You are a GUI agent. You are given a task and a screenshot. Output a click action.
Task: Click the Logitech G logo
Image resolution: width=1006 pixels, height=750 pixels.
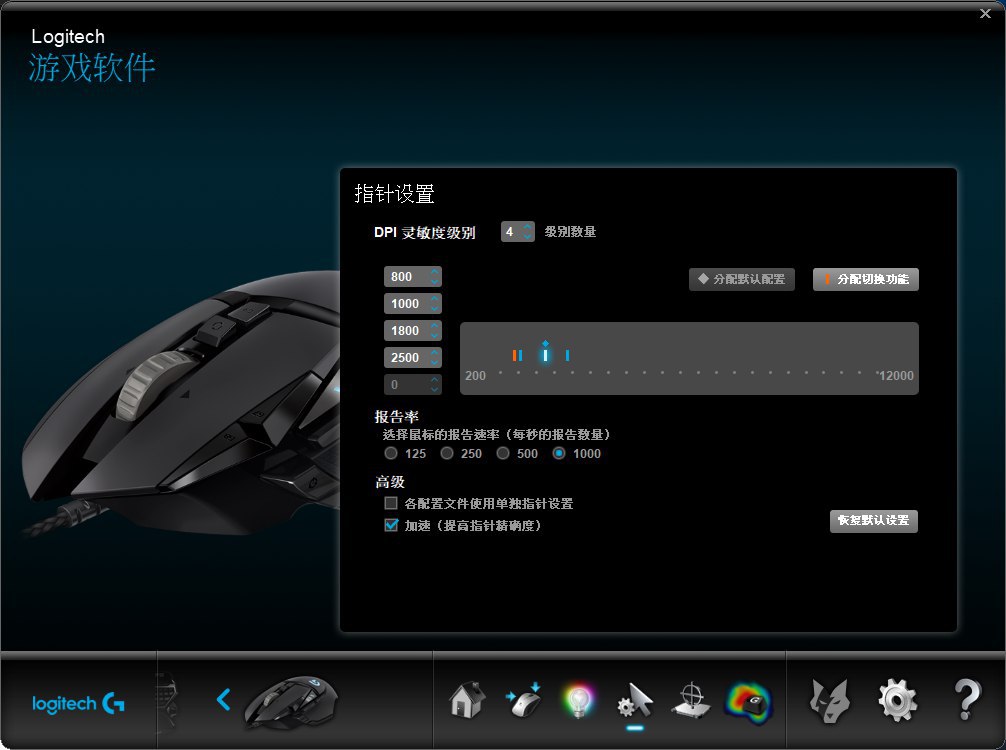(78, 704)
